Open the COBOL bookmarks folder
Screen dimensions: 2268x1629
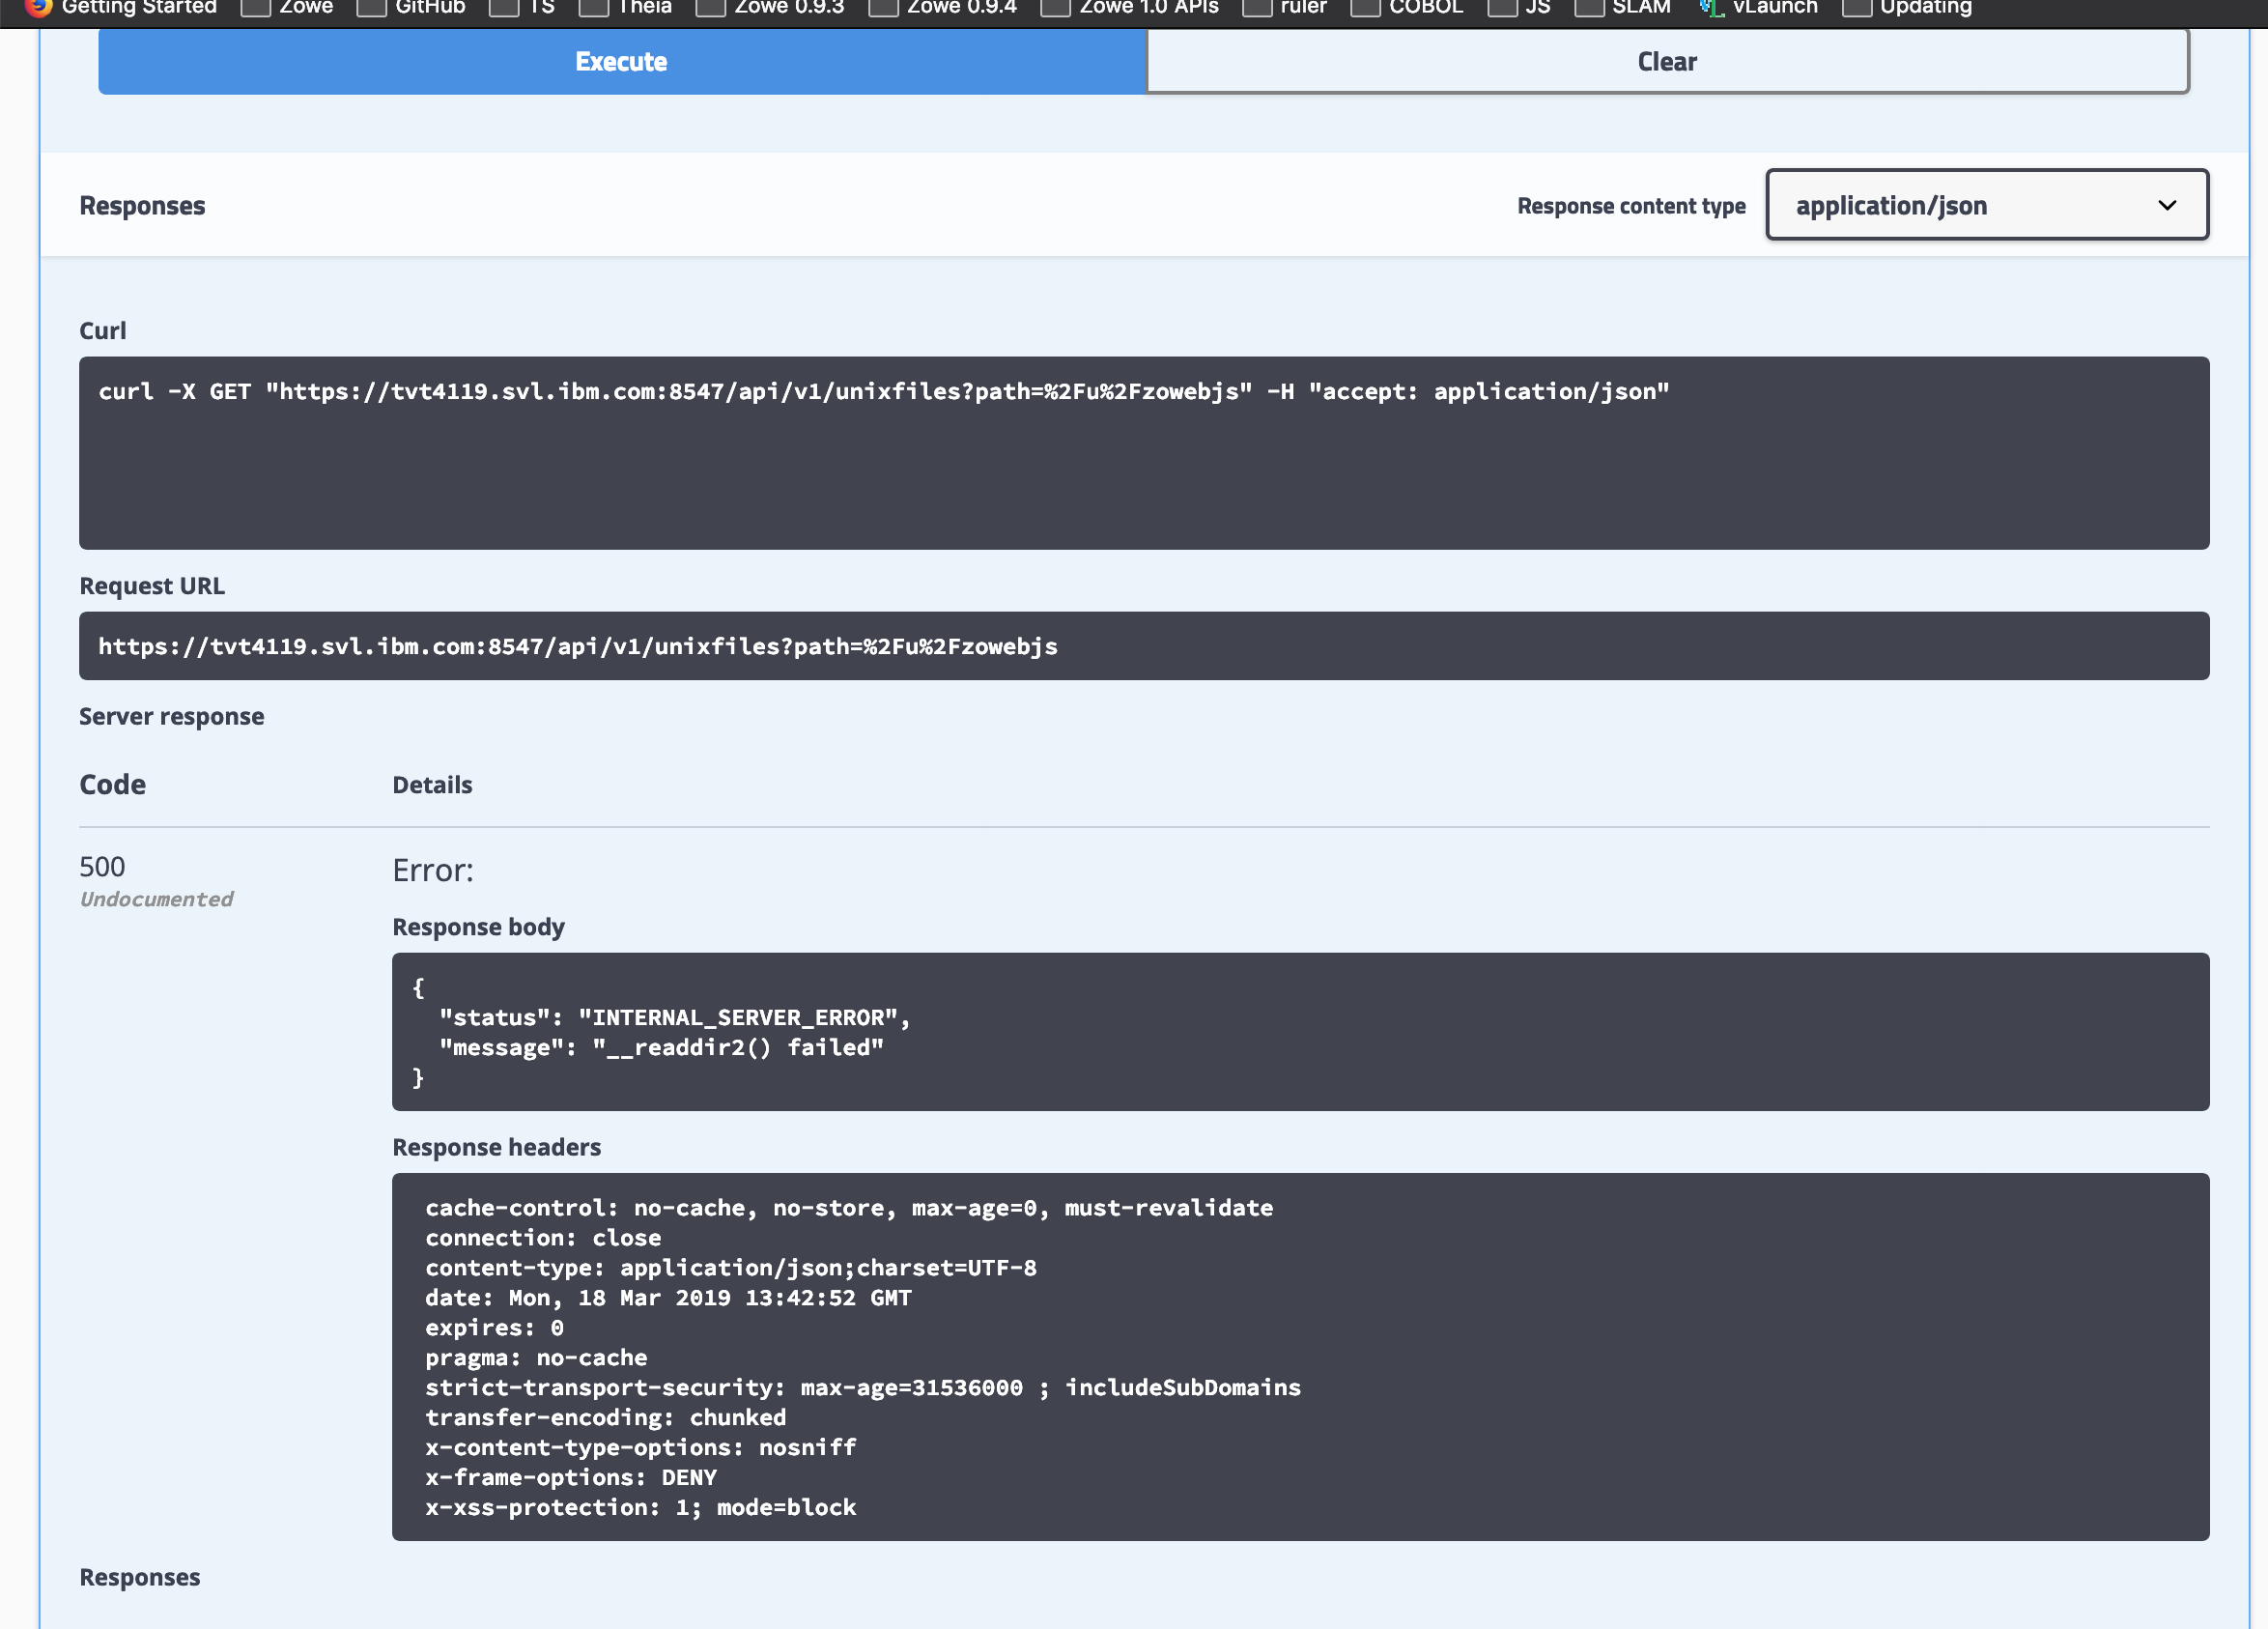1408,8
